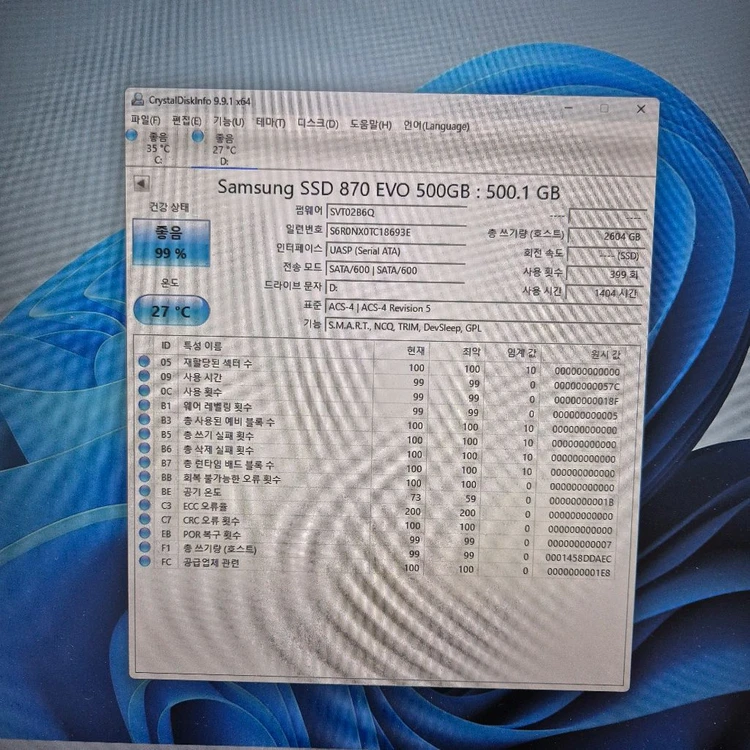Screen dimensions: 750x750
Task: Select the 총 사용된 예비 블록 수 row
Action: 377,424
